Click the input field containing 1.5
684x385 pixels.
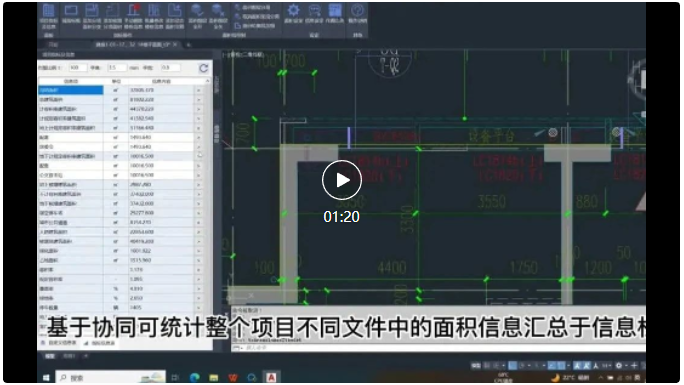pos(117,68)
